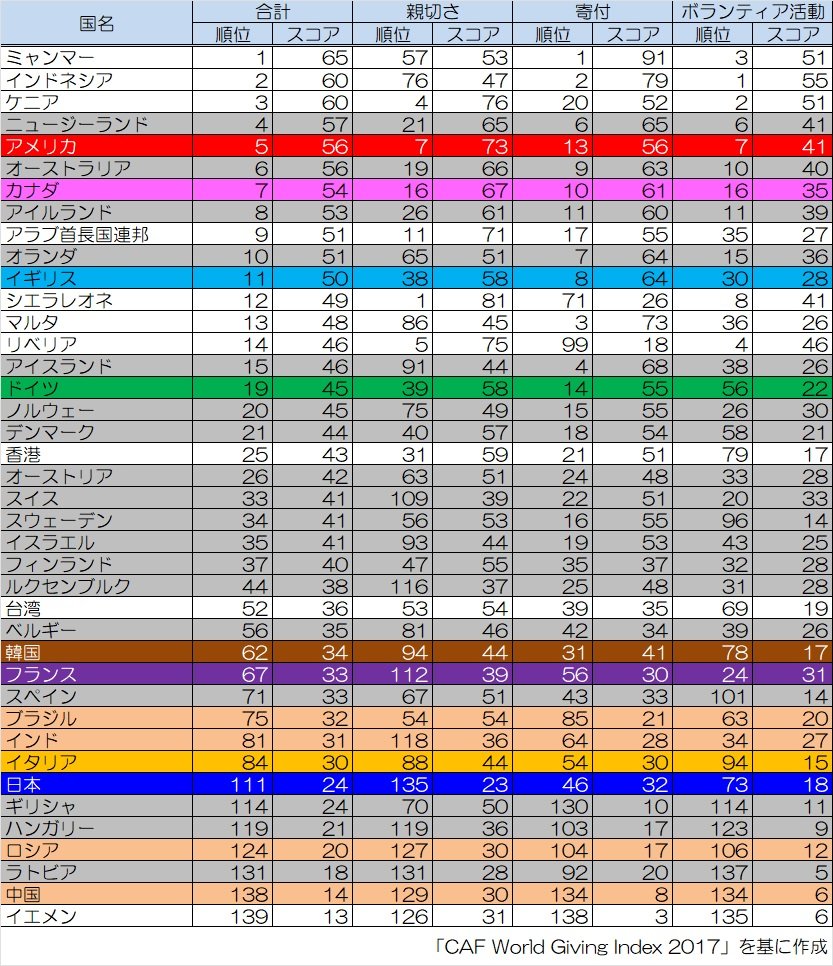Select the ベルギー country cell
This screenshot has width=833, height=966.
[x=96, y=631]
